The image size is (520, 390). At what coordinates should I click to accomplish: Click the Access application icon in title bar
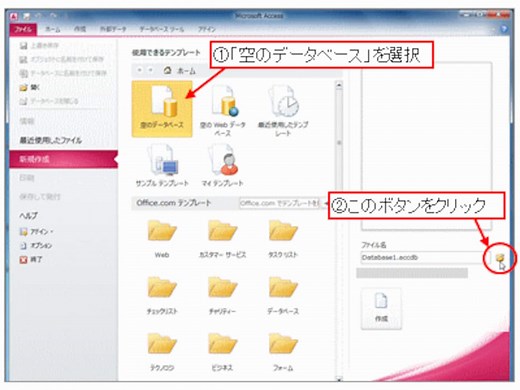(x=14, y=16)
